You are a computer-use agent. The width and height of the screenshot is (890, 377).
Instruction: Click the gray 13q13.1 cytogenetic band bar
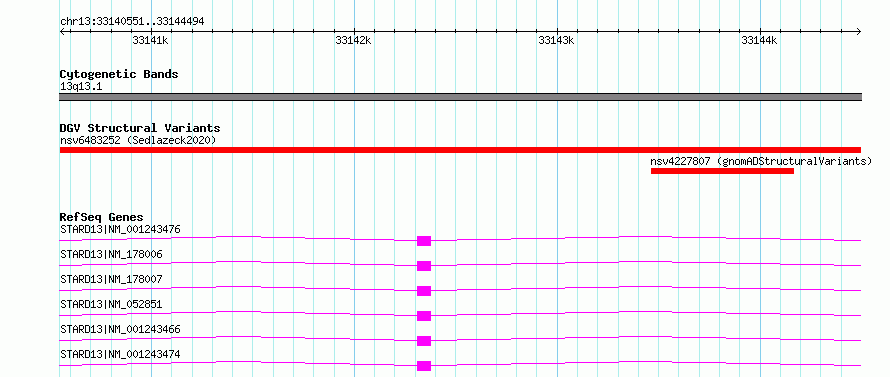tap(460, 97)
